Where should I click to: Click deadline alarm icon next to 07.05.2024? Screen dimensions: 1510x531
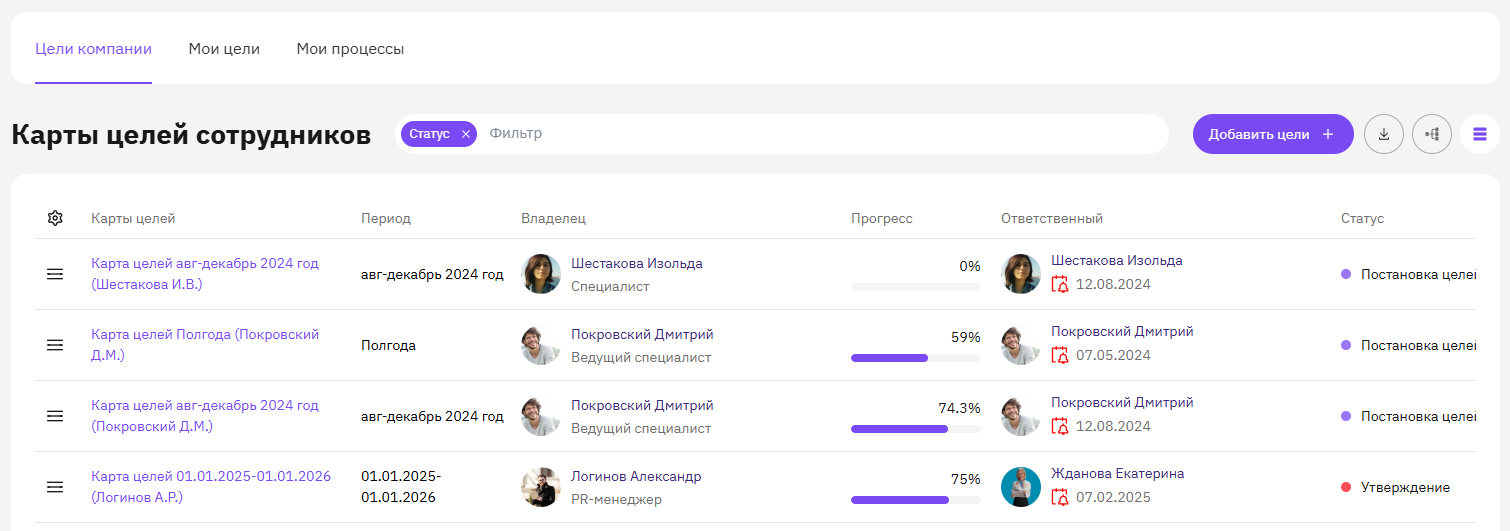pyautogui.click(x=1060, y=355)
